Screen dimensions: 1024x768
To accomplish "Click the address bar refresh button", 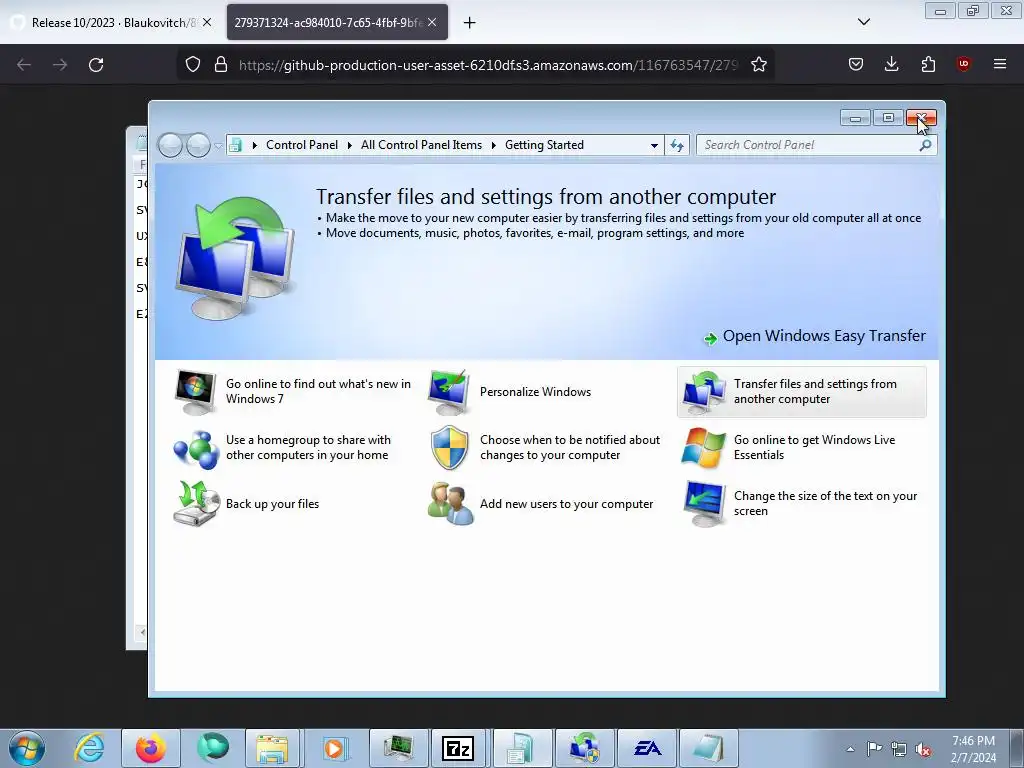I will [x=677, y=145].
